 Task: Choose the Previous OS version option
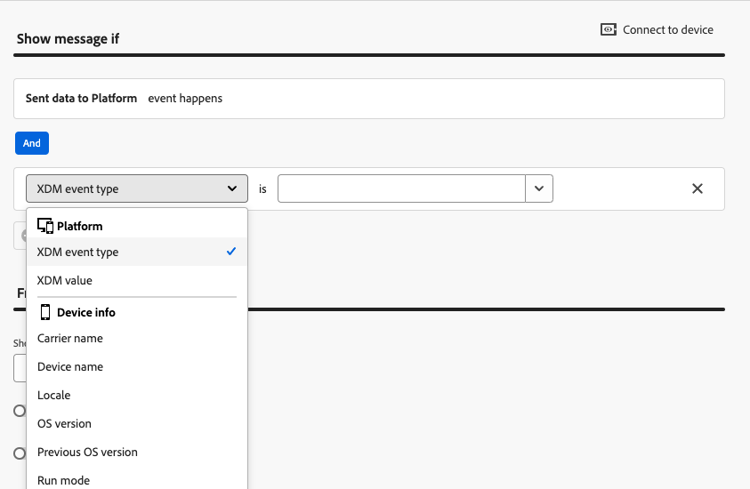137,452
